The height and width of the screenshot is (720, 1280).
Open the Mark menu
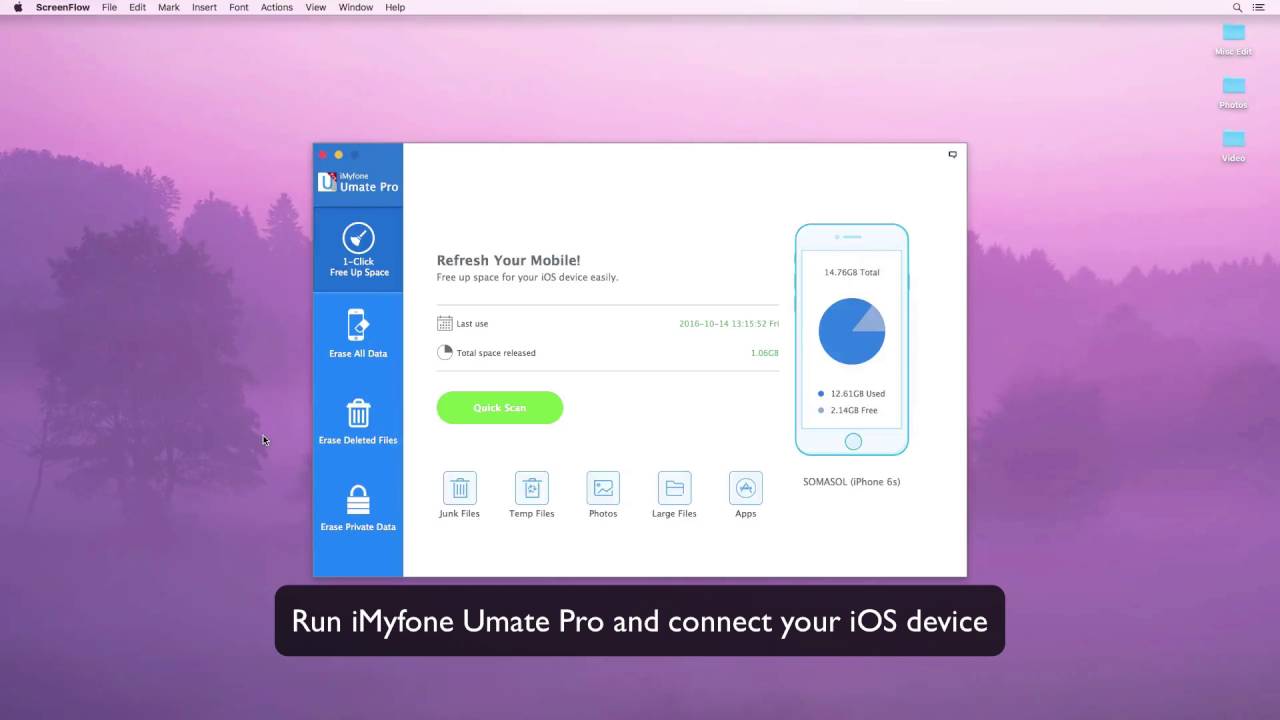(169, 7)
